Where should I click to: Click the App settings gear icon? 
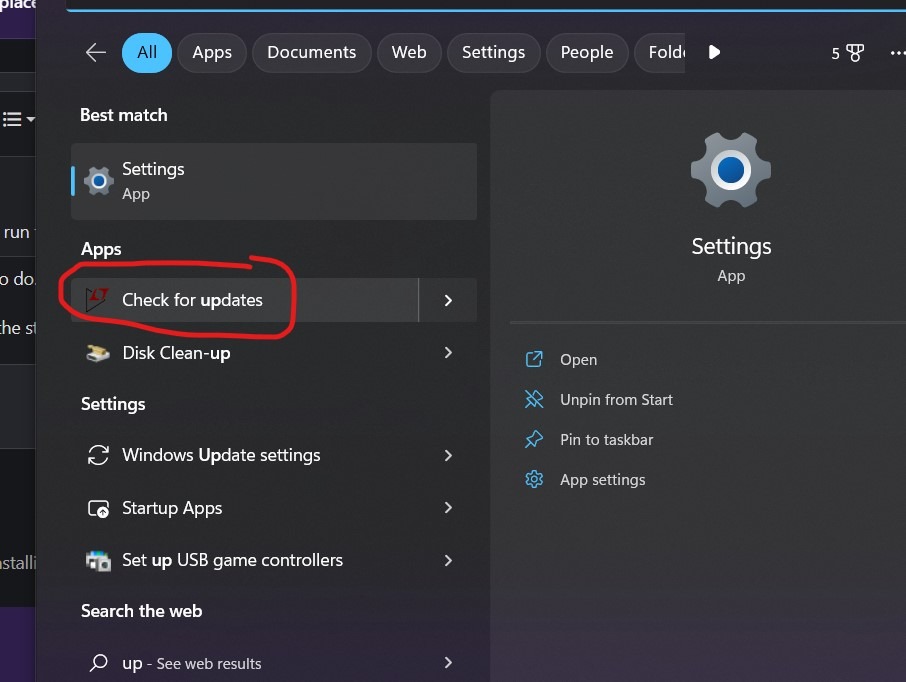(534, 479)
